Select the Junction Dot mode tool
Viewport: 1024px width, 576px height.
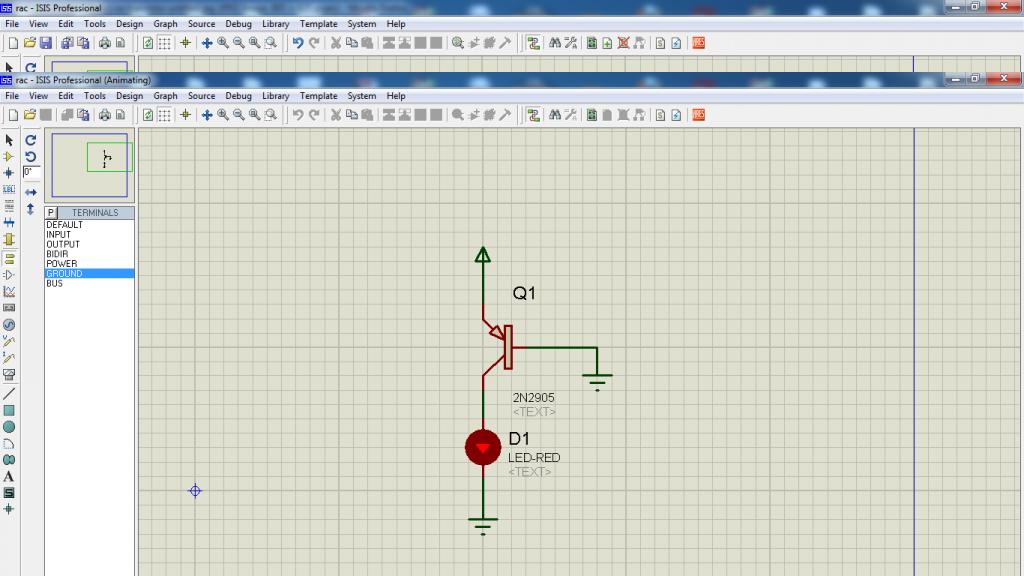tap(8, 173)
